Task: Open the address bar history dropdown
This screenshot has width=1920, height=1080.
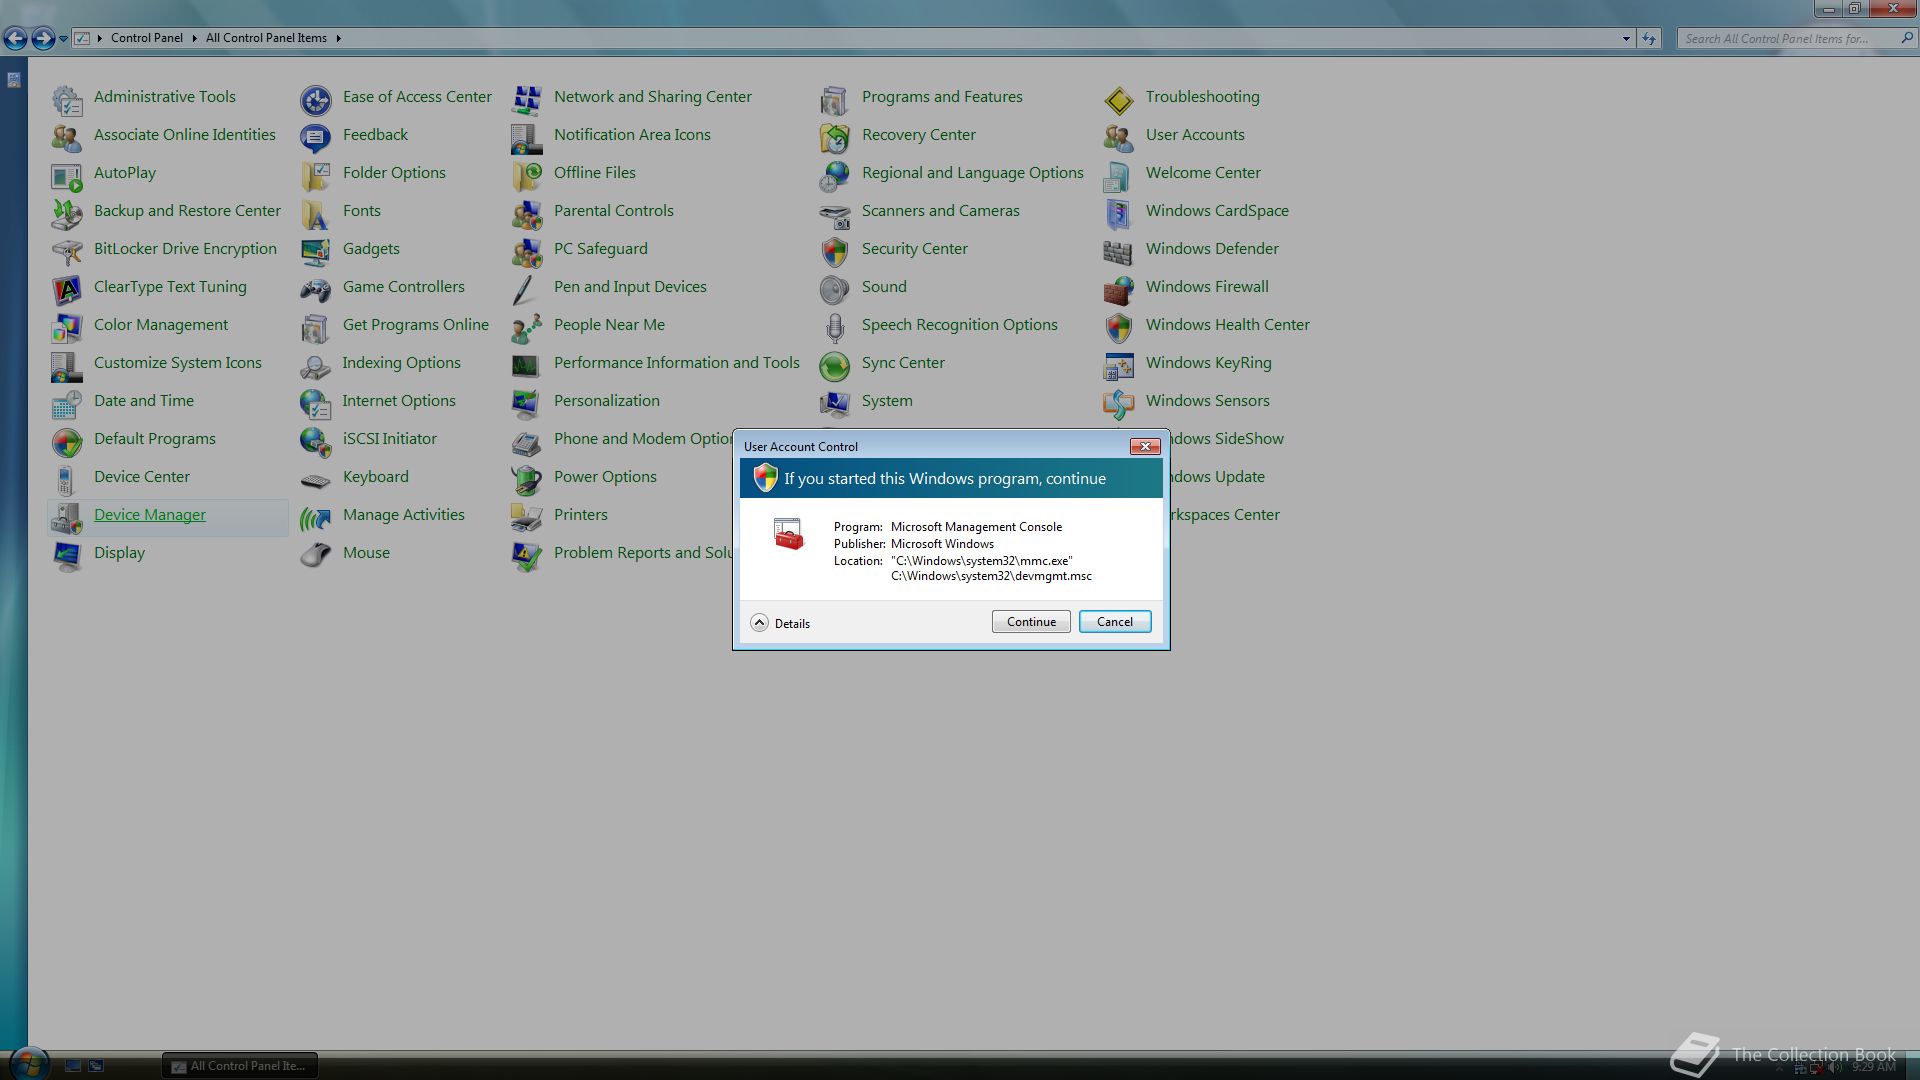Action: (1626, 38)
